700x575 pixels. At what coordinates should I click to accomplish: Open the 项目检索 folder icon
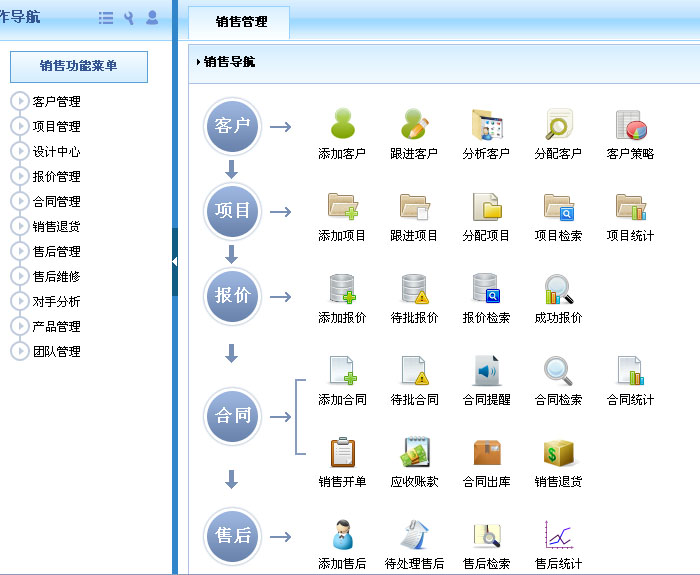[x=558, y=207]
